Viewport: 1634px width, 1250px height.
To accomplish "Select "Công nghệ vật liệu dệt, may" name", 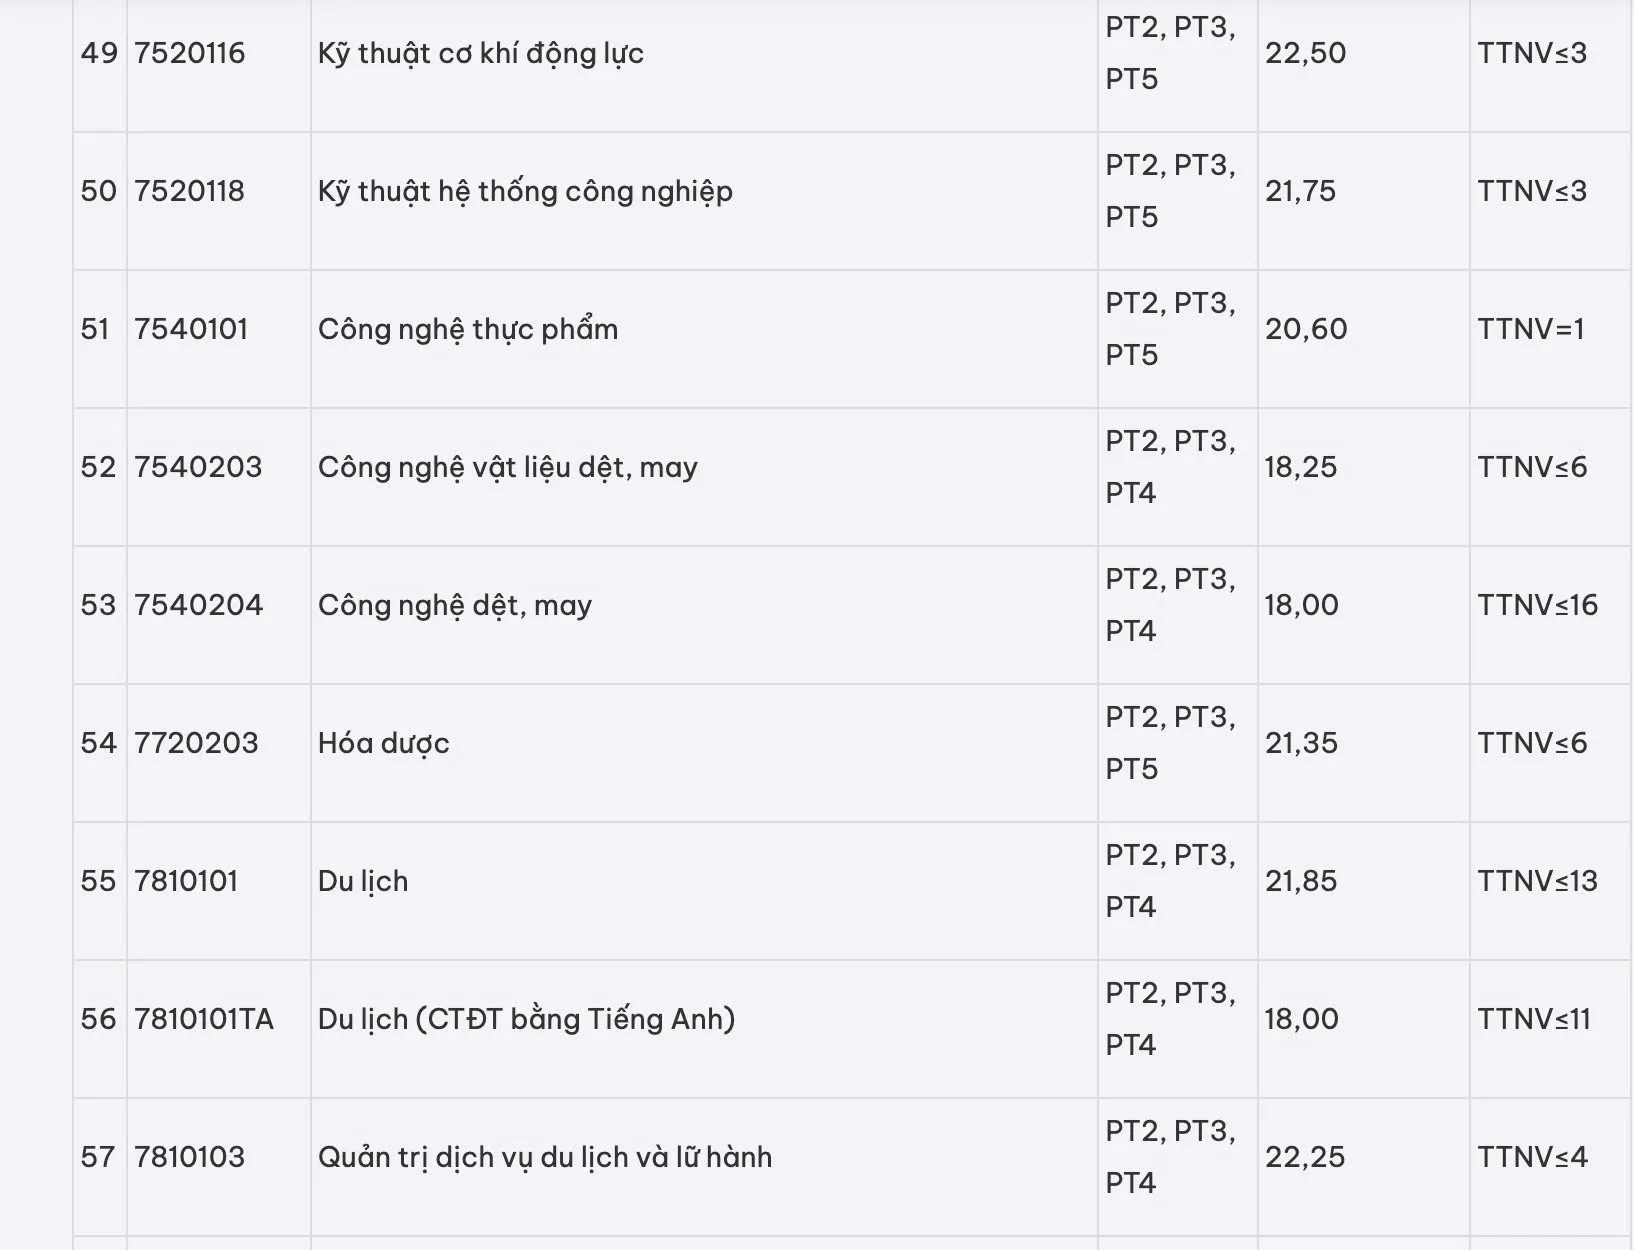I will click(507, 467).
